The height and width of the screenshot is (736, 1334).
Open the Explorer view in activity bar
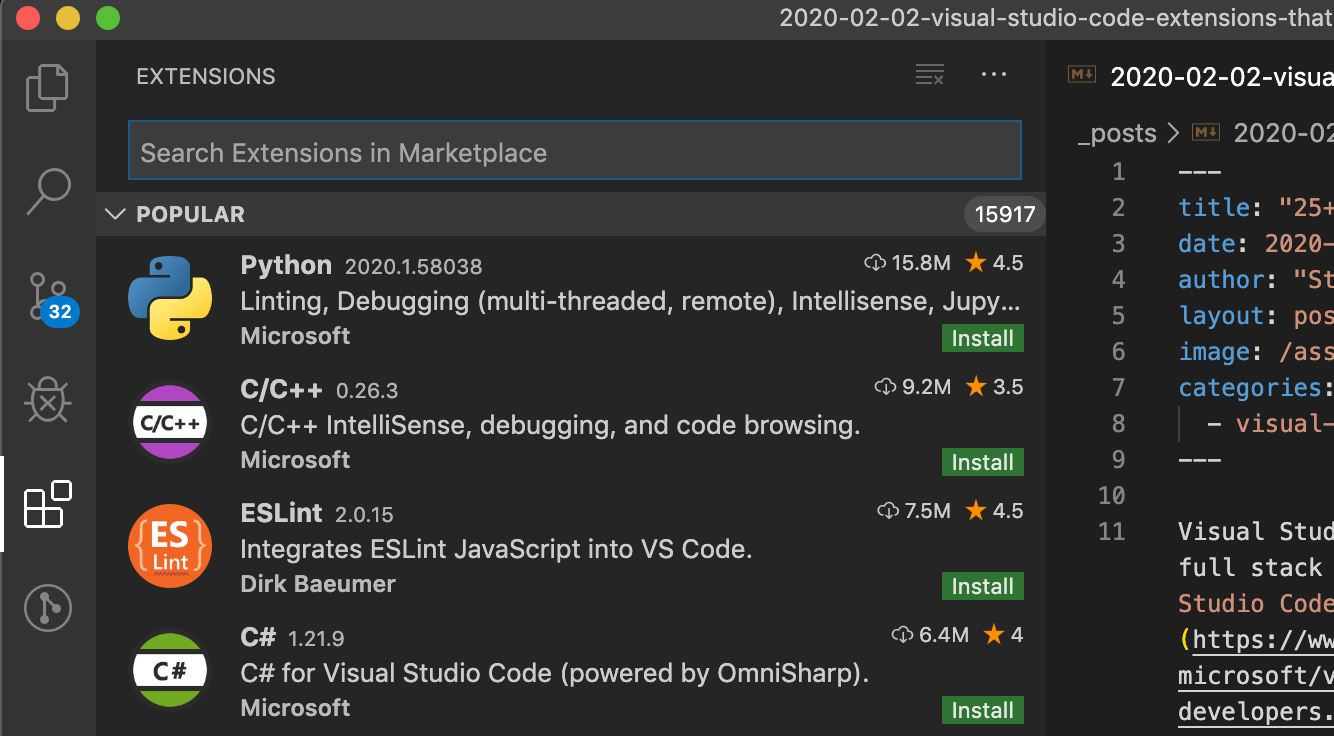coord(47,88)
